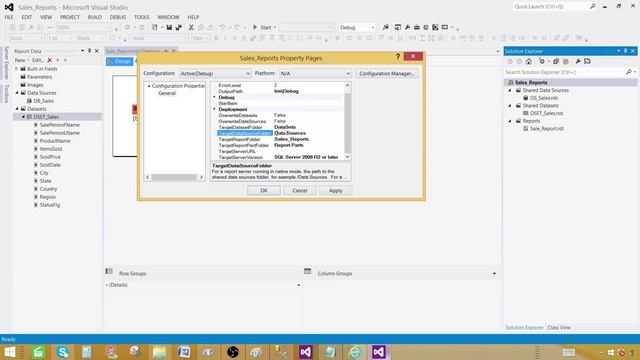640x360 pixels.
Task: Click the property grid vertical scrollbar
Action: pyautogui.click(x=347, y=121)
